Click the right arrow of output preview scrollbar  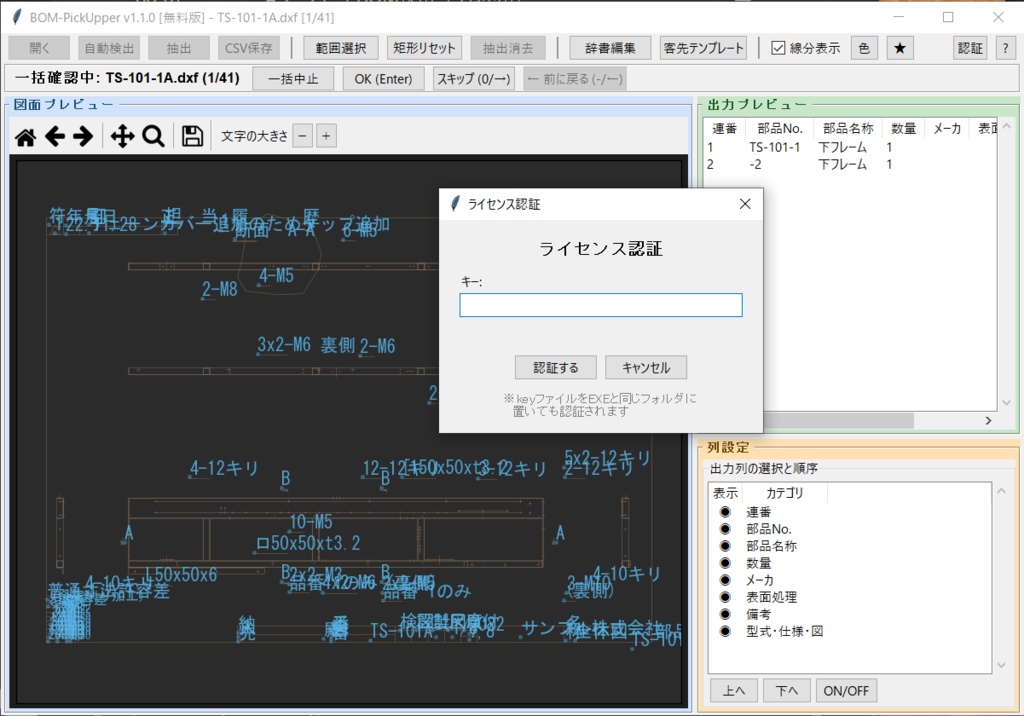[x=988, y=421]
